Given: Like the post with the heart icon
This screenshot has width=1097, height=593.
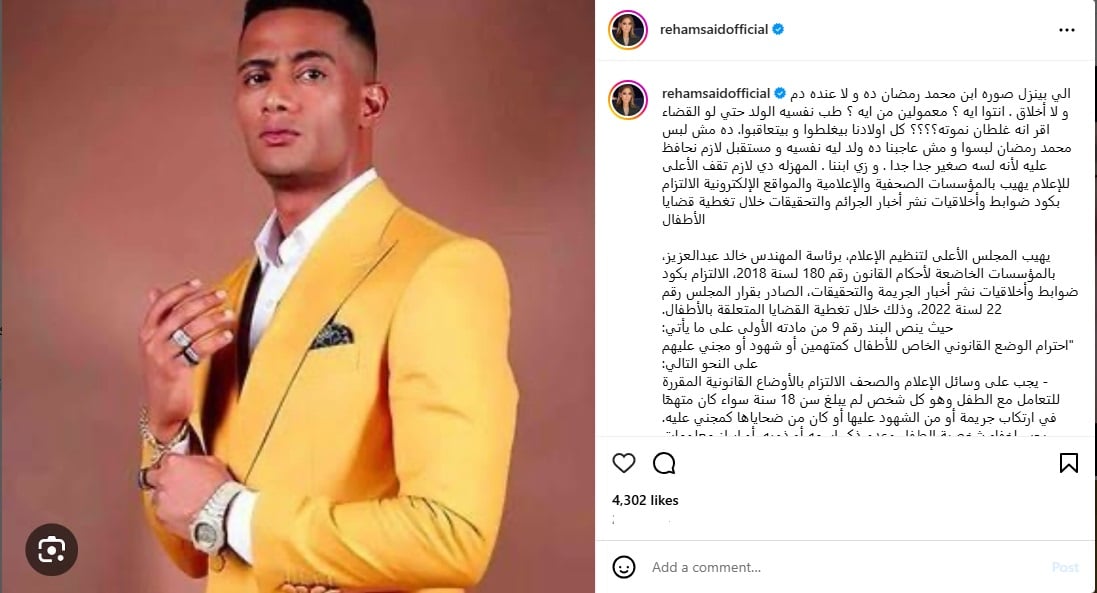Looking at the screenshot, I should (x=623, y=463).
